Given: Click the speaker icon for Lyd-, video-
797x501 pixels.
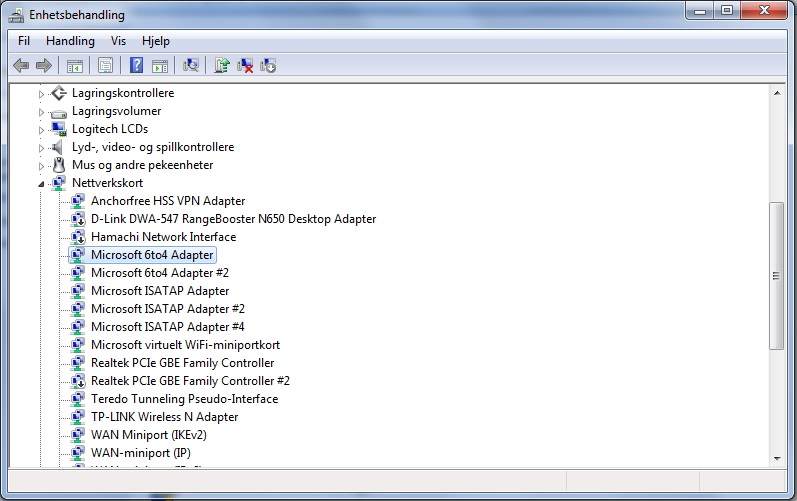Looking at the screenshot, I should (x=58, y=147).
